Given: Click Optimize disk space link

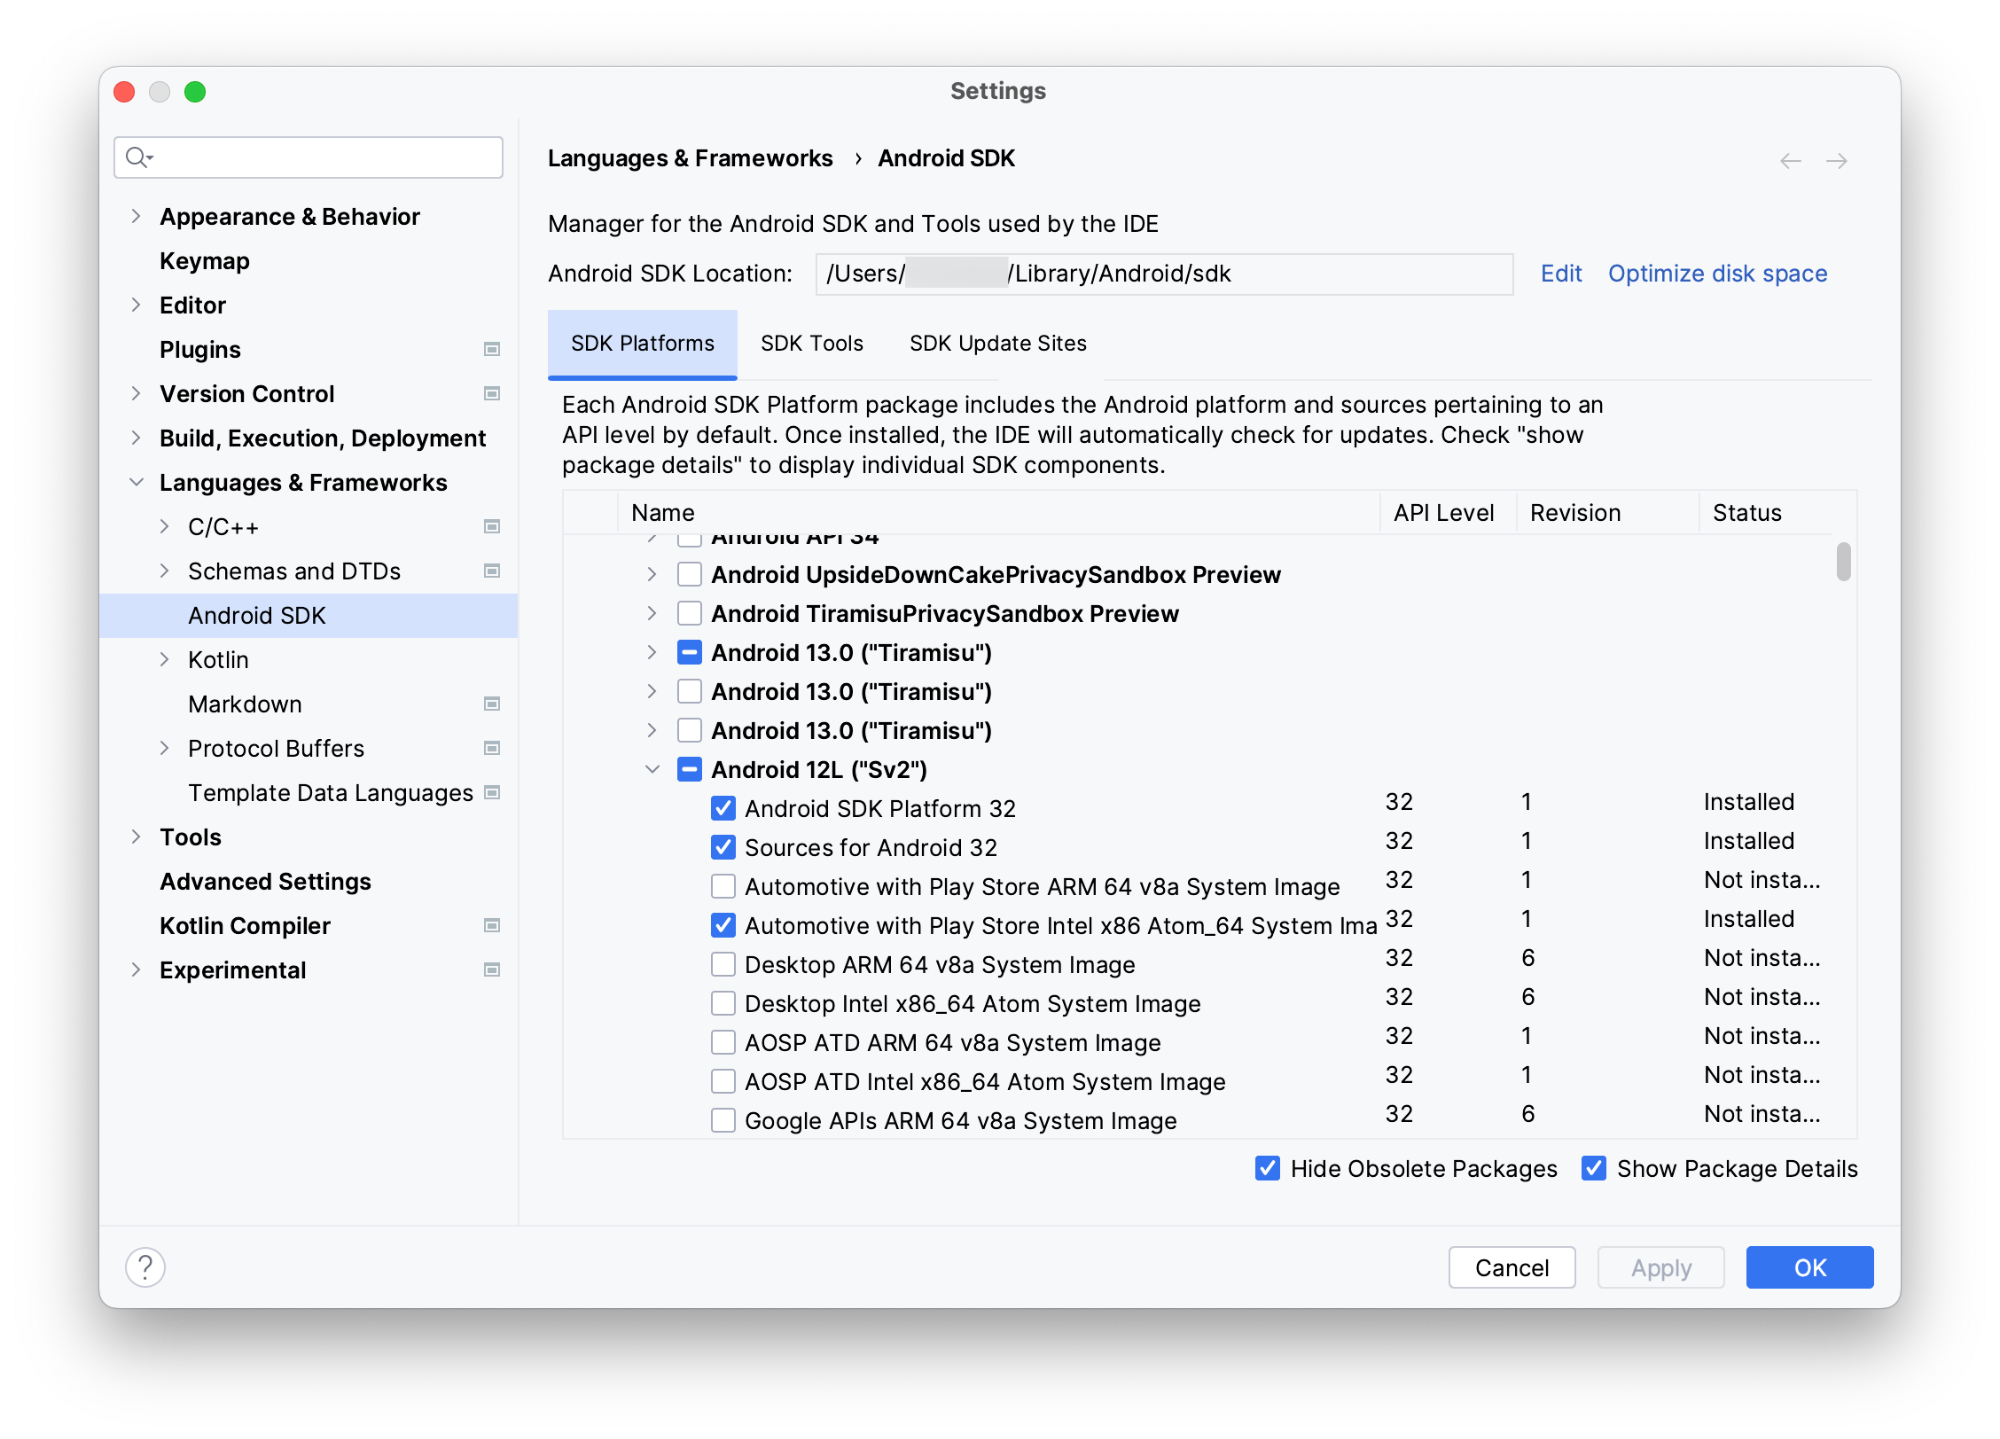Looking at the screenshot, I should [1719, 275].
